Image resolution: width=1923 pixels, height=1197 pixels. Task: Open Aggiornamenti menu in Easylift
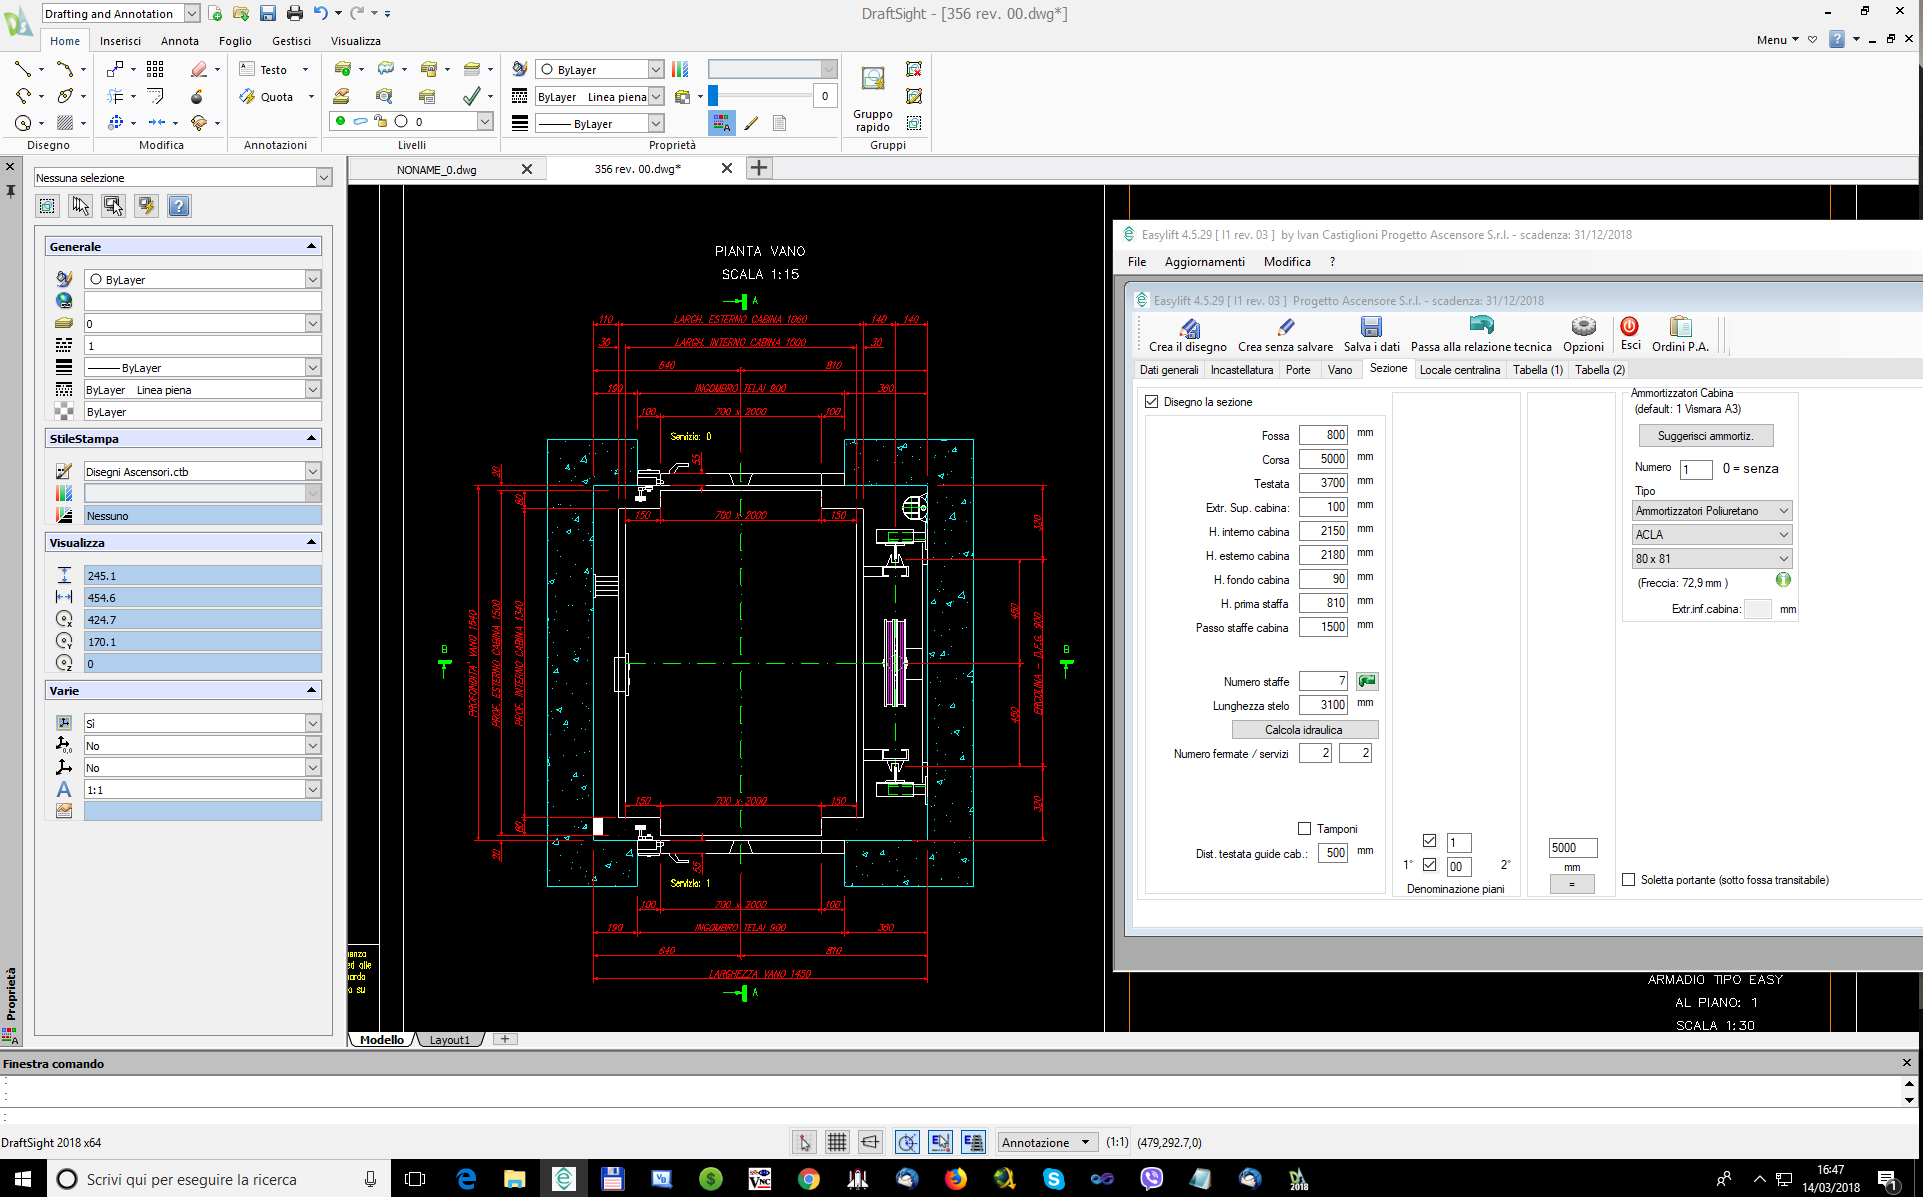[x=1204, y=262]
